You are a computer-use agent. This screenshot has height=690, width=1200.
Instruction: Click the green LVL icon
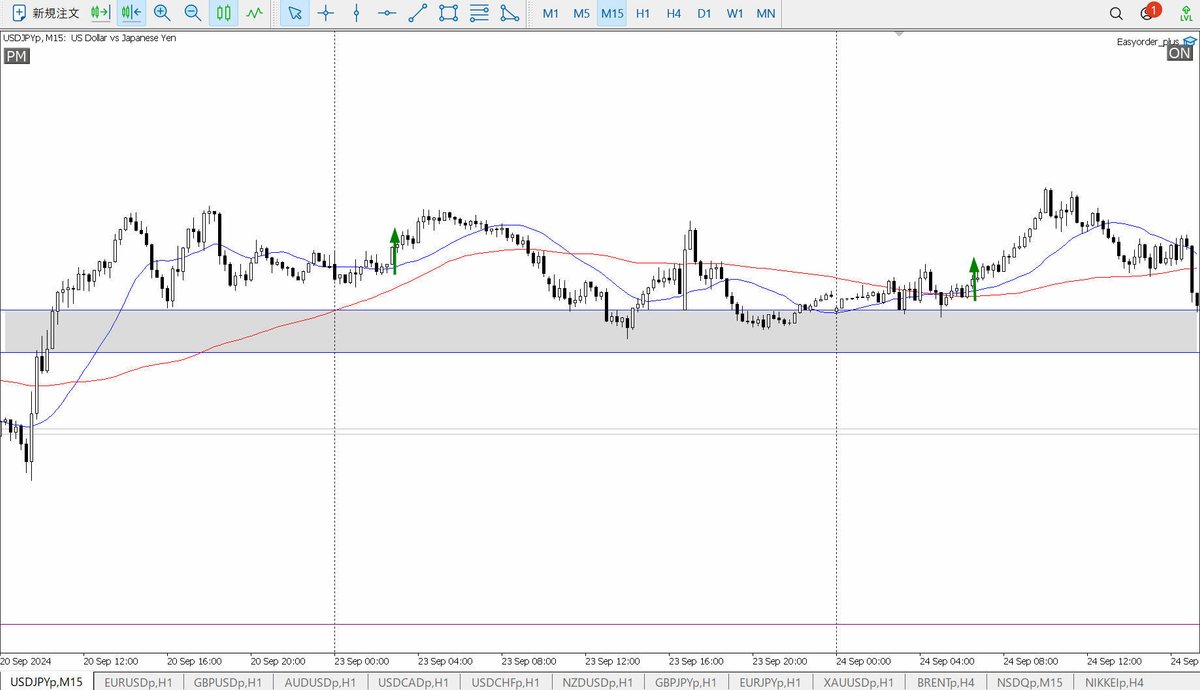click(1185, 14)
